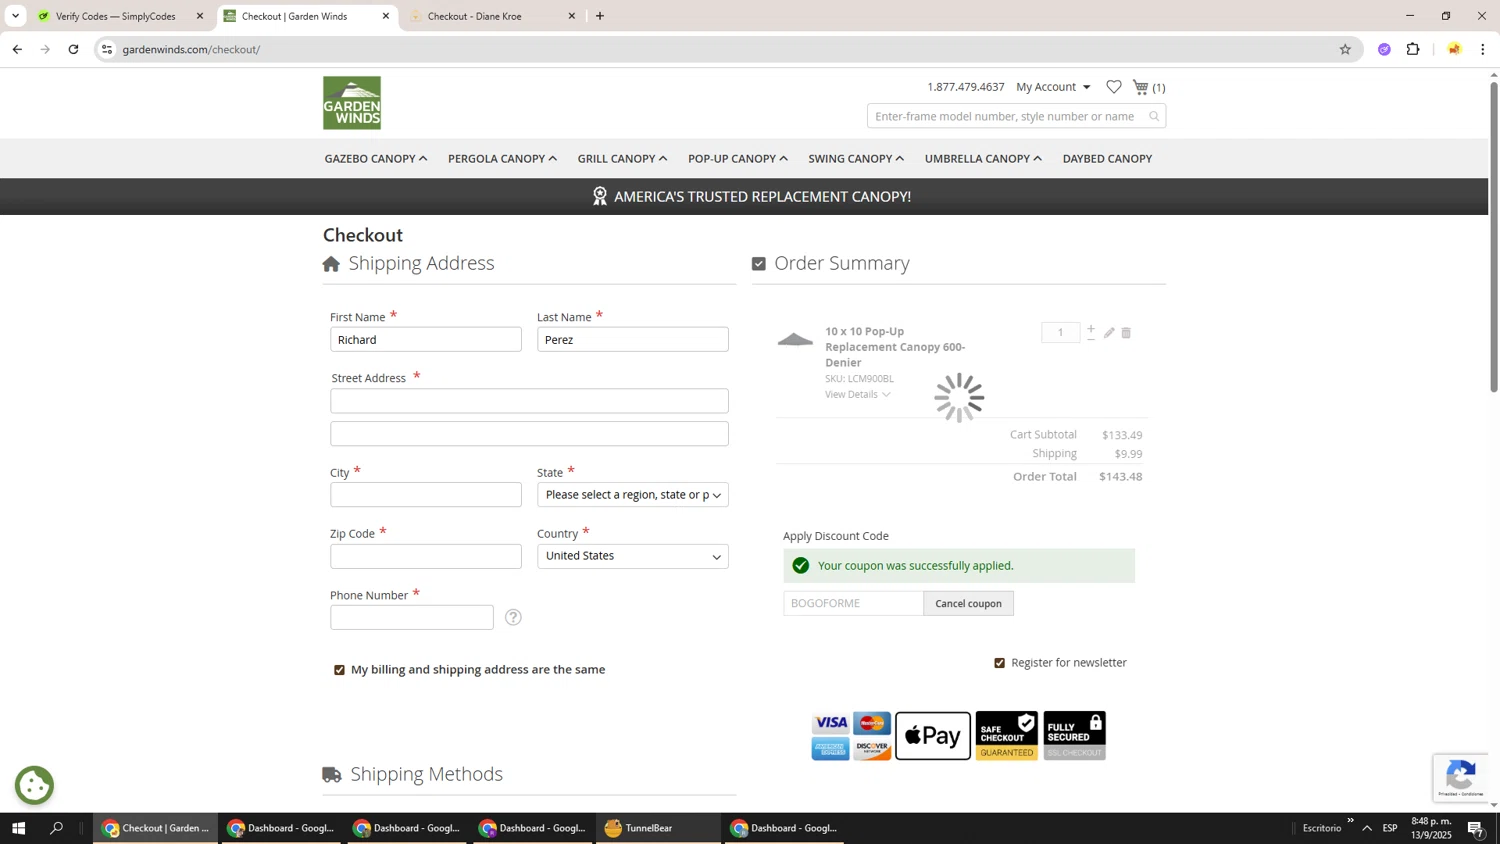Click the Zip Code input field
The height and width of the screenshot is (844, 1500).
[425, 556]
